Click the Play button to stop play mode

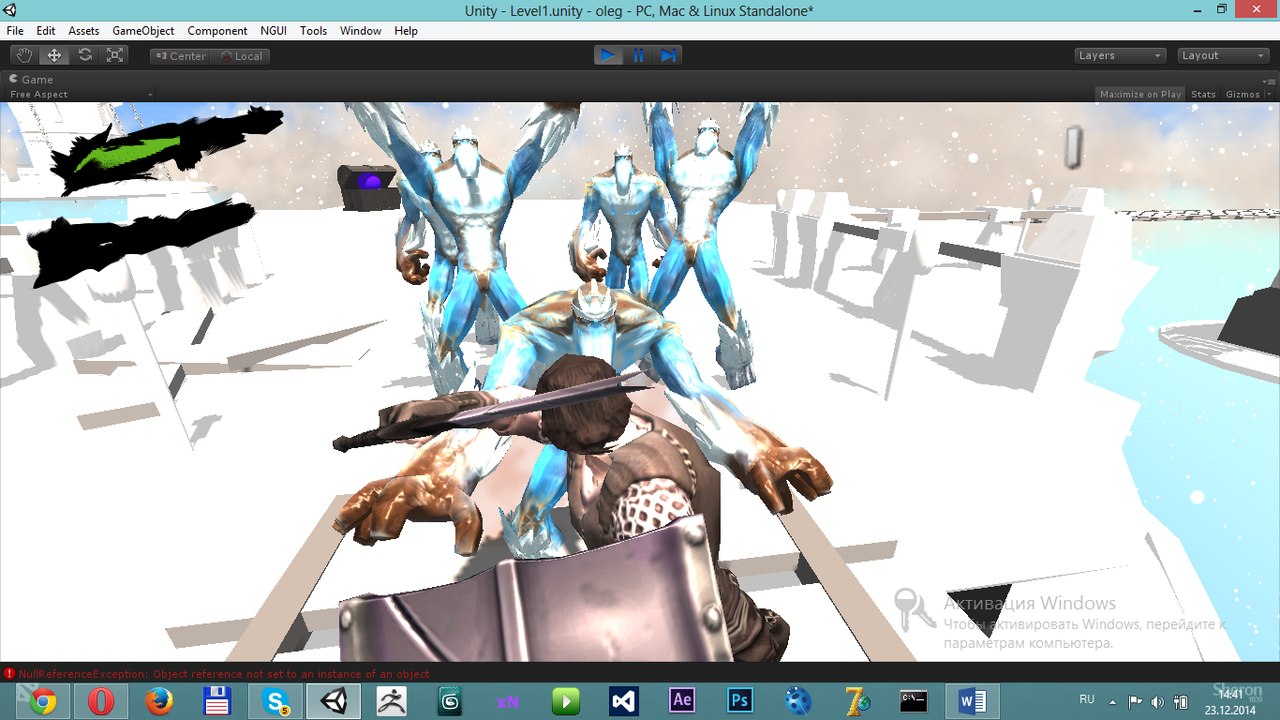608,55
